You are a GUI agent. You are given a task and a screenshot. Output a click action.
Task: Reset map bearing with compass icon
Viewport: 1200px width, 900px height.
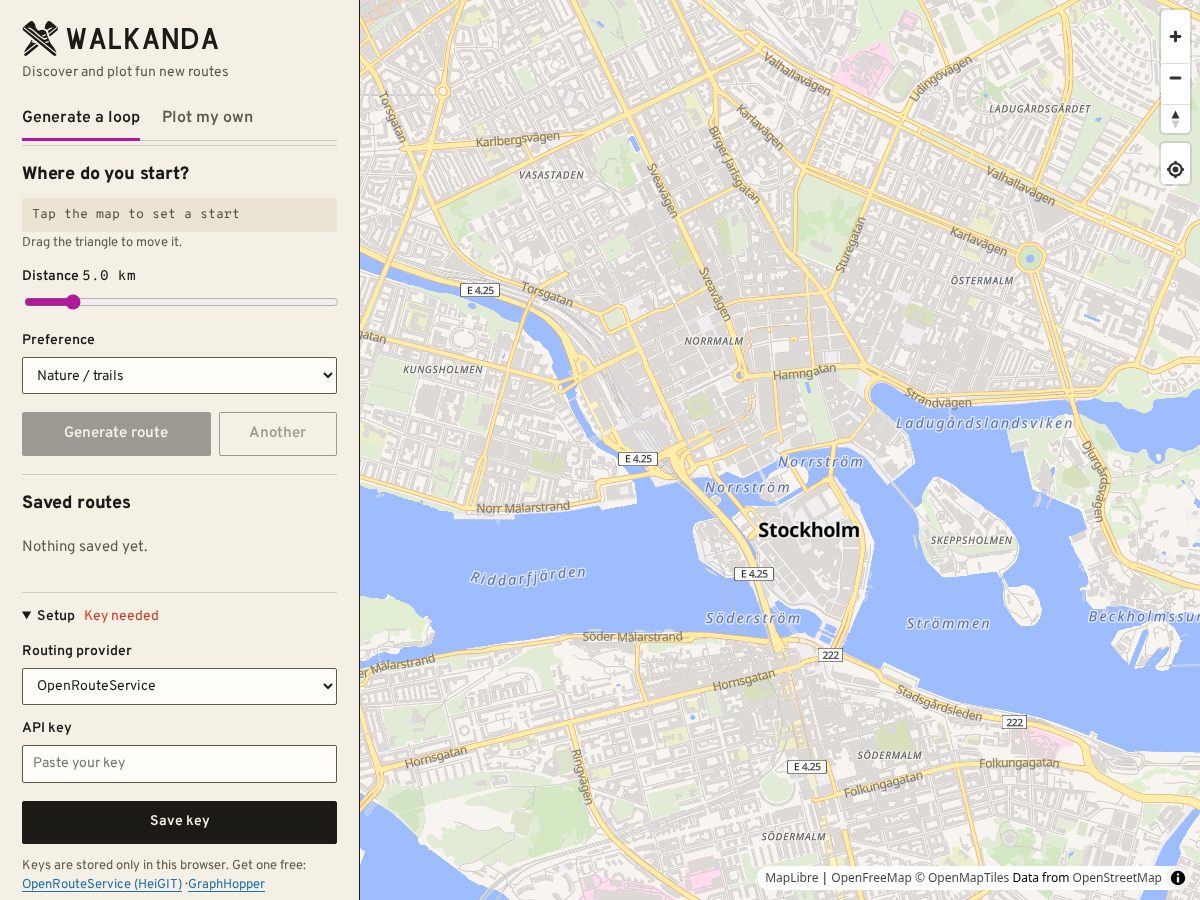(x=1175, y=119)
